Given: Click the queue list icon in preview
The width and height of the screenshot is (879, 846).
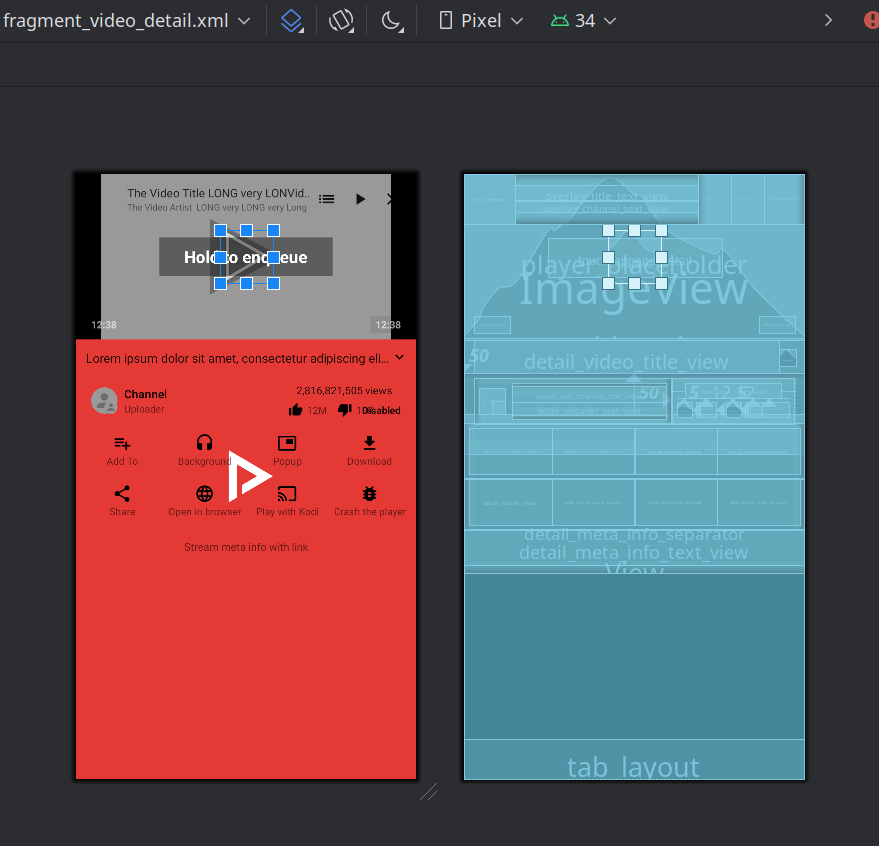Looking at the screenshot, I should tap(327, 199).
